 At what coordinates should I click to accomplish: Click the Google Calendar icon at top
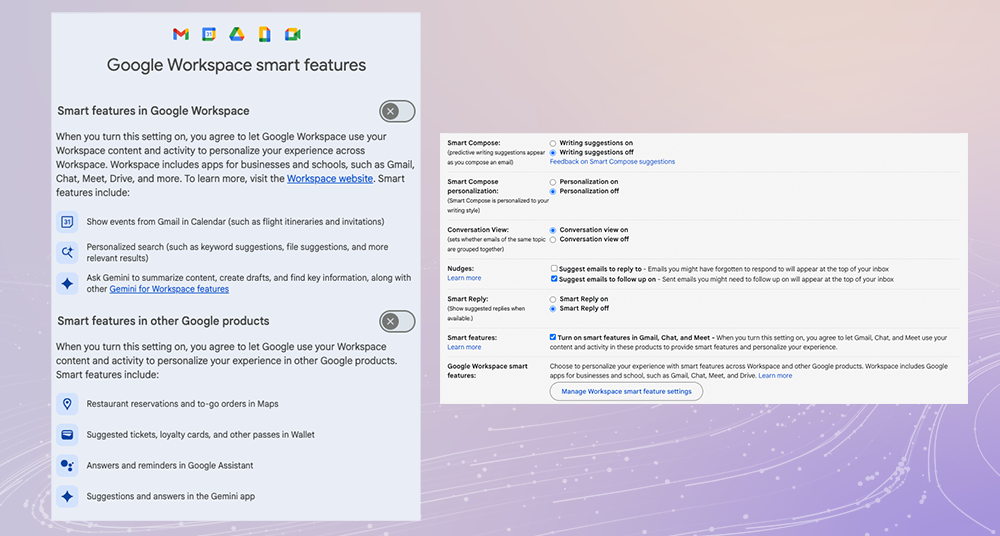tap(209, 34)
